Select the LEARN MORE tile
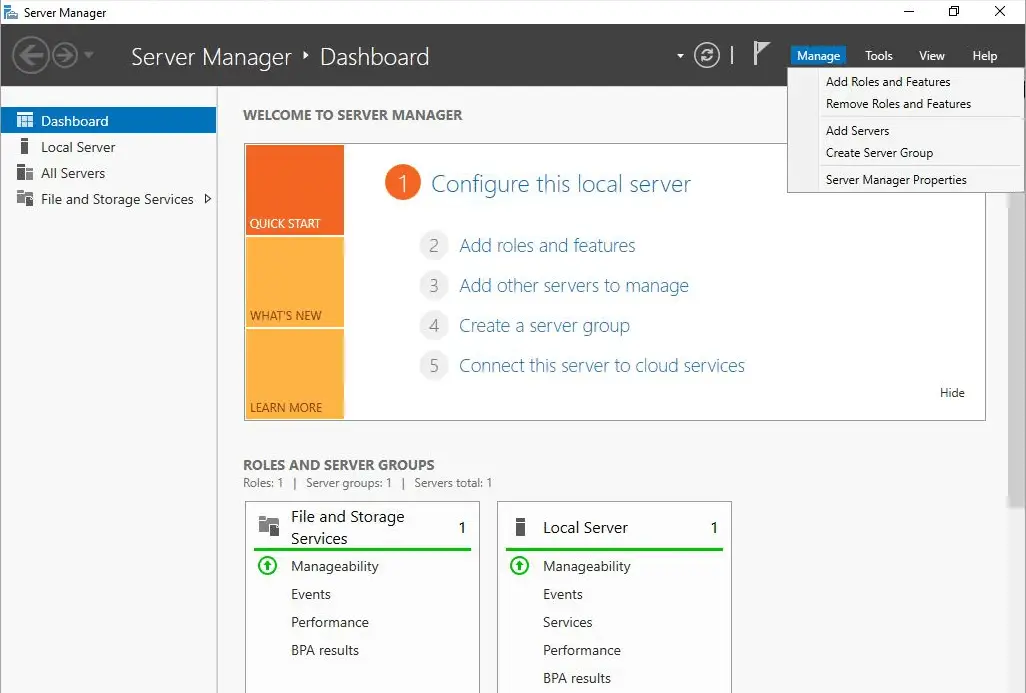 coord(295,374)
